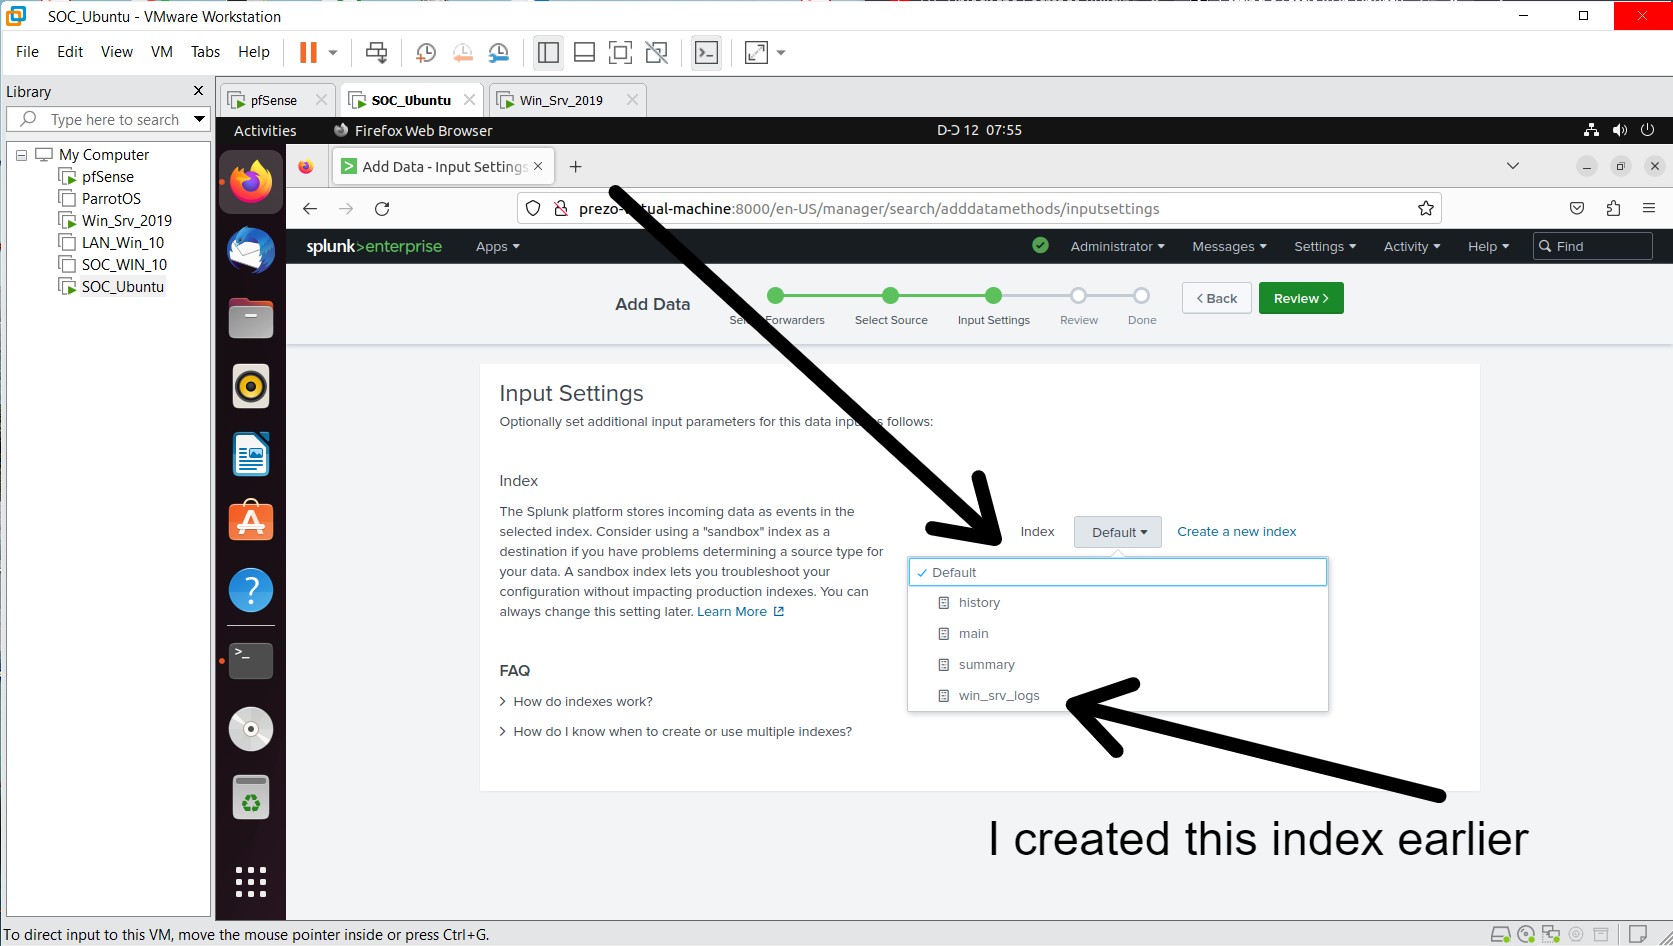Go back in Firefox history
Screen dimensions: 1673x946
(x=310, y=208)
